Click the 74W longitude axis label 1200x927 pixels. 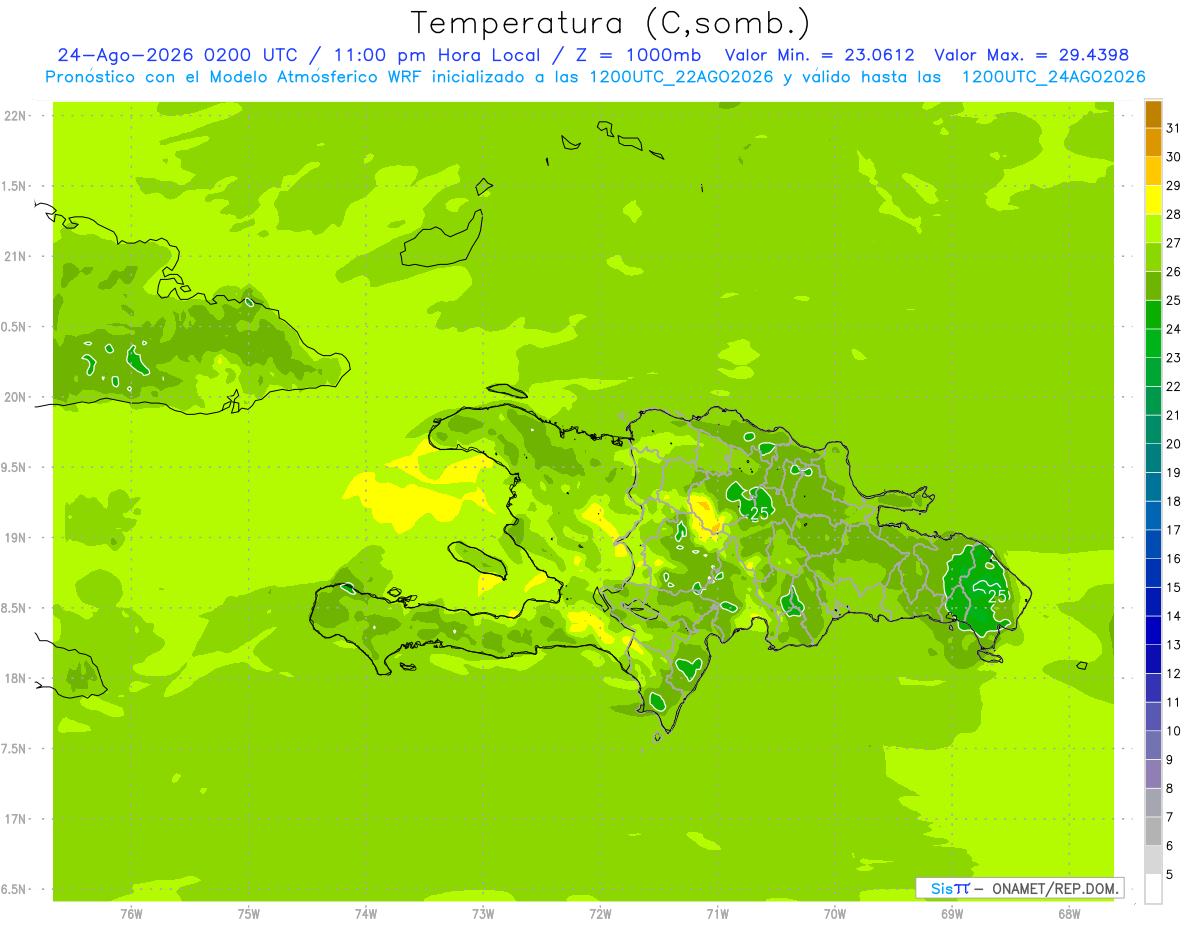[x=366, y=914]
